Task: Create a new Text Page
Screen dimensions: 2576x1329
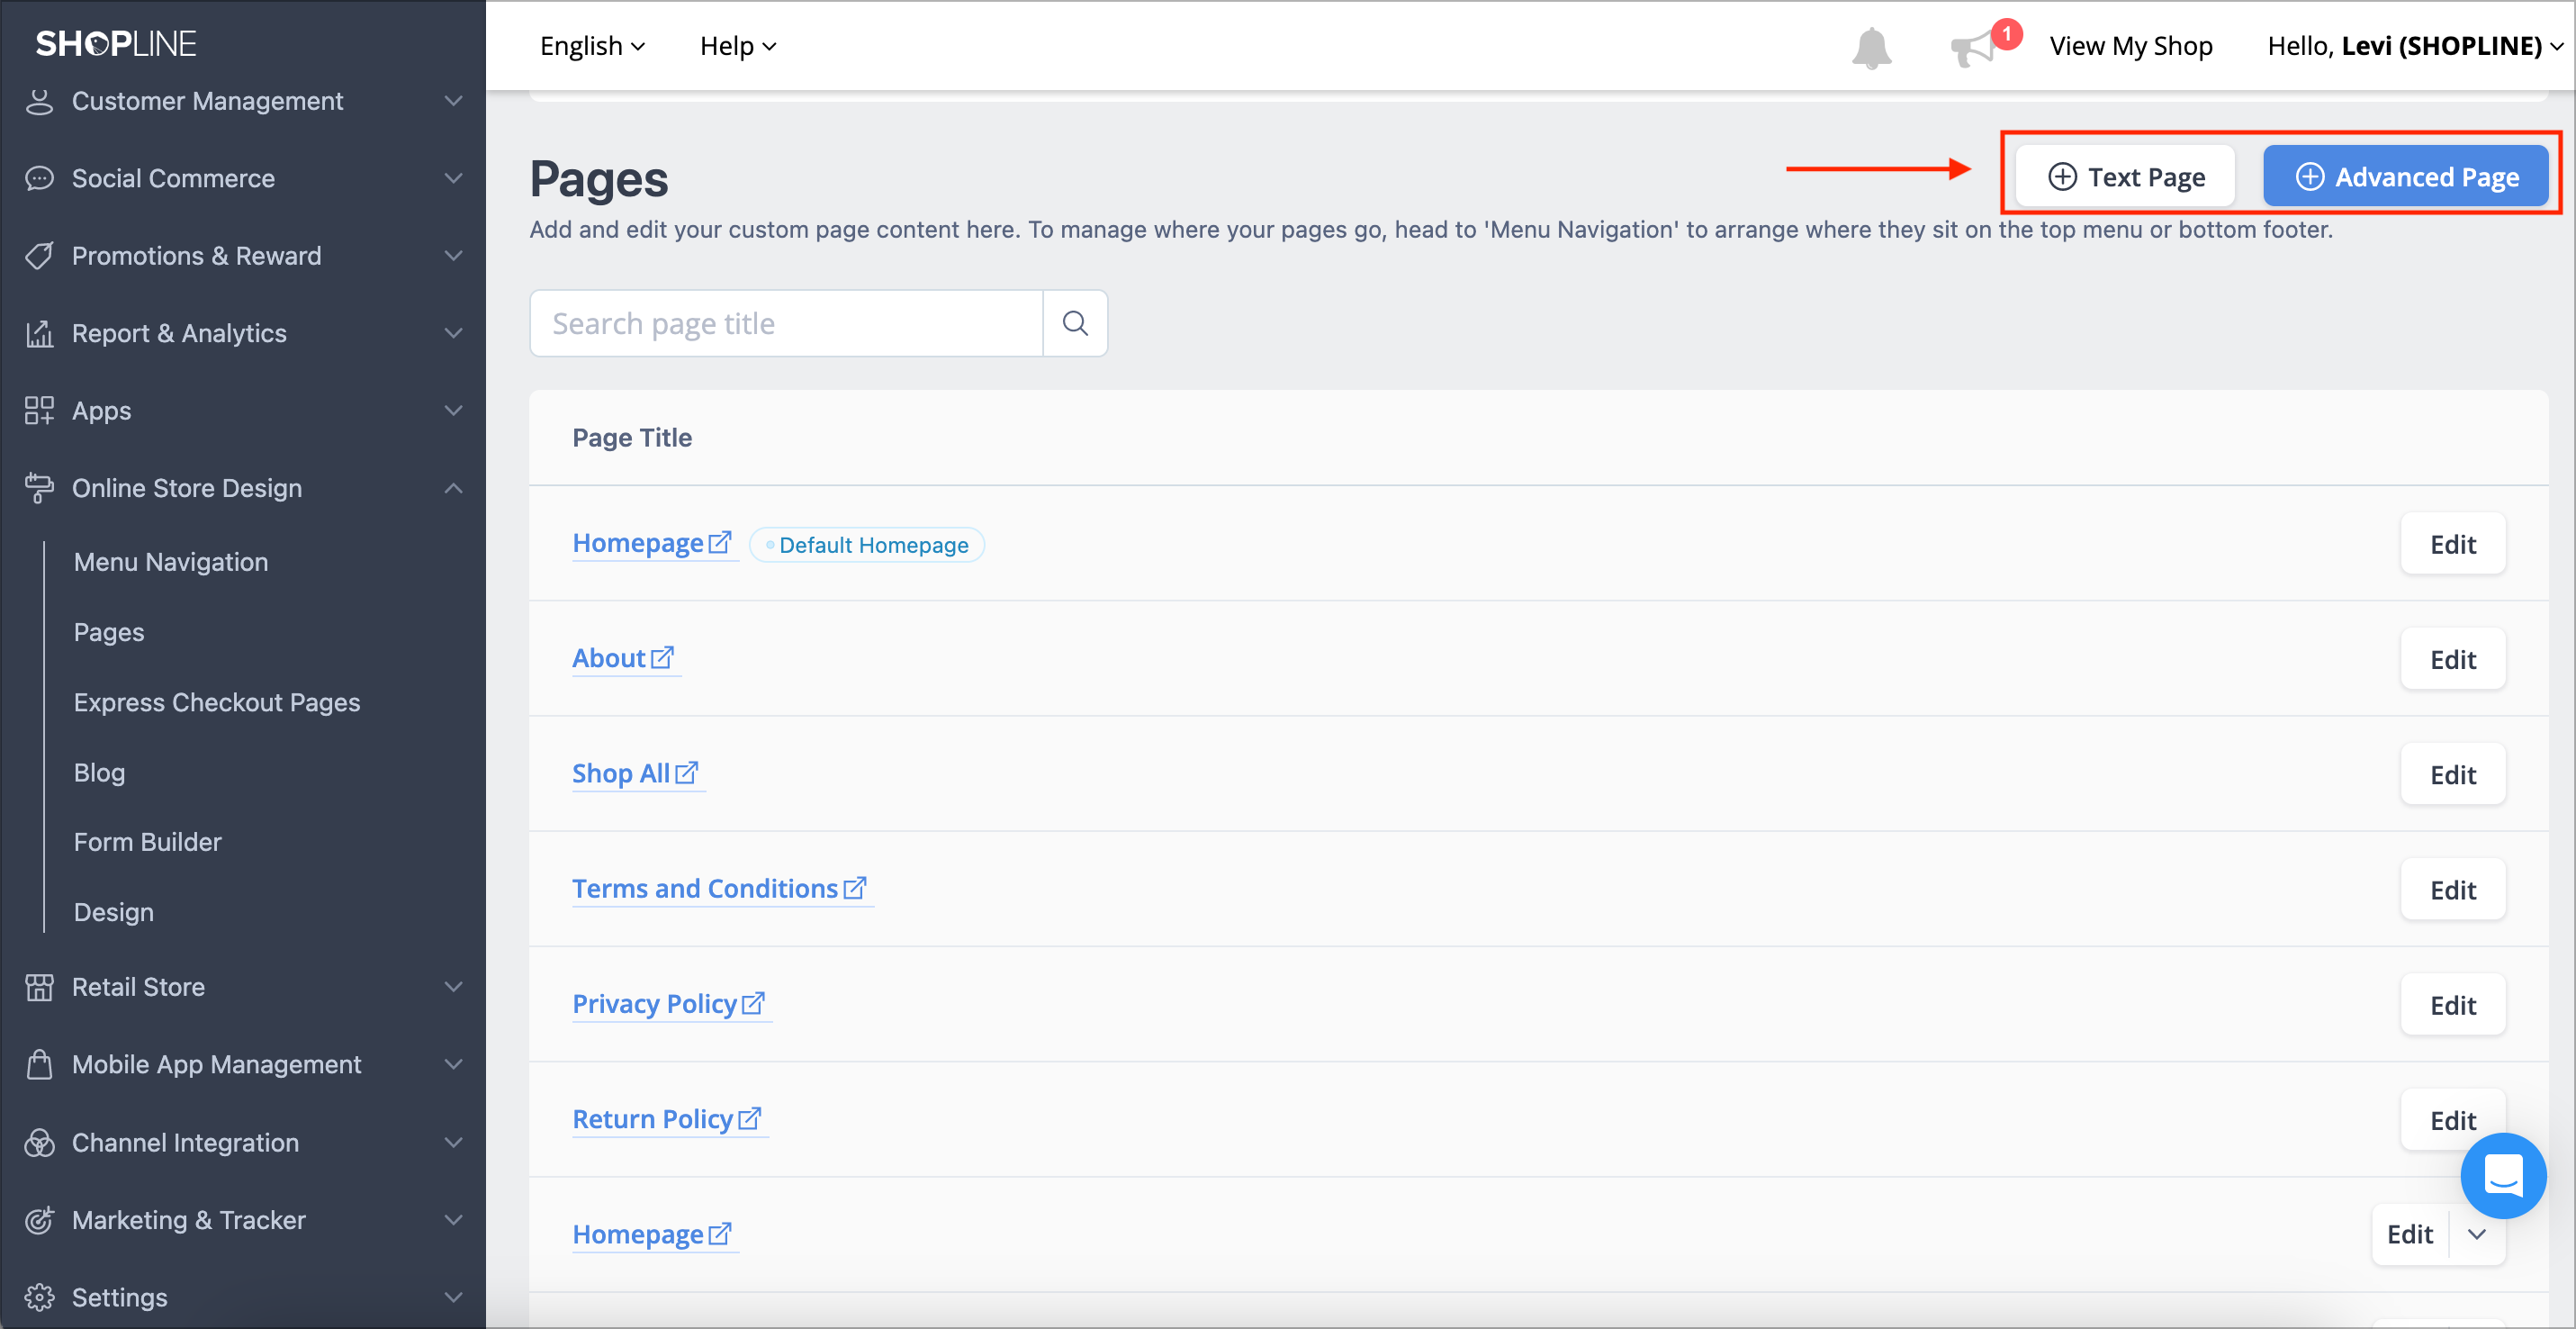Action: (x=2125, y=177)
